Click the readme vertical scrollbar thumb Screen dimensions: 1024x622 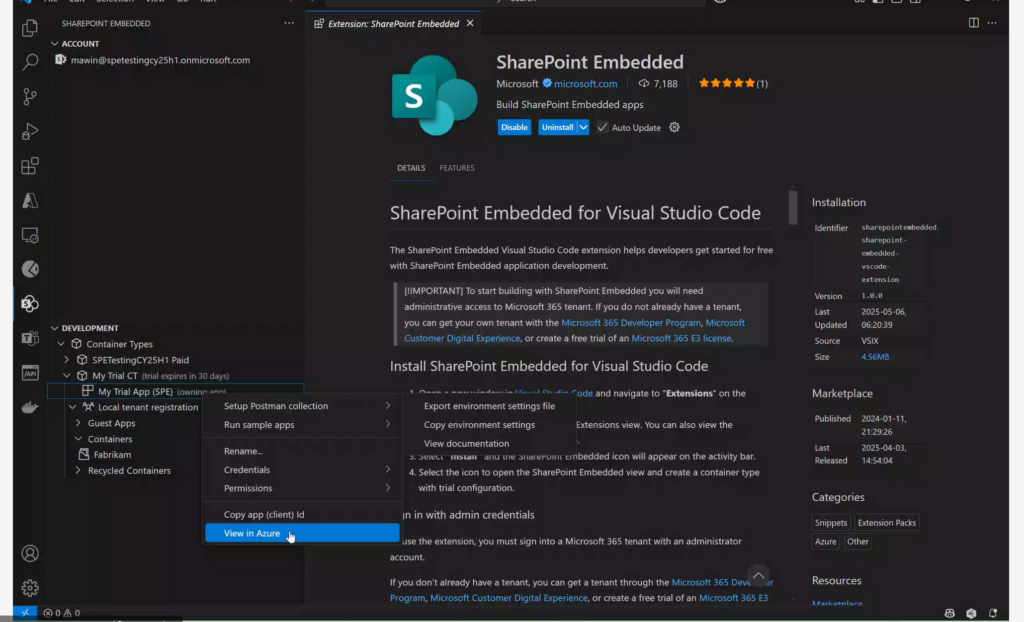(793, 207)
